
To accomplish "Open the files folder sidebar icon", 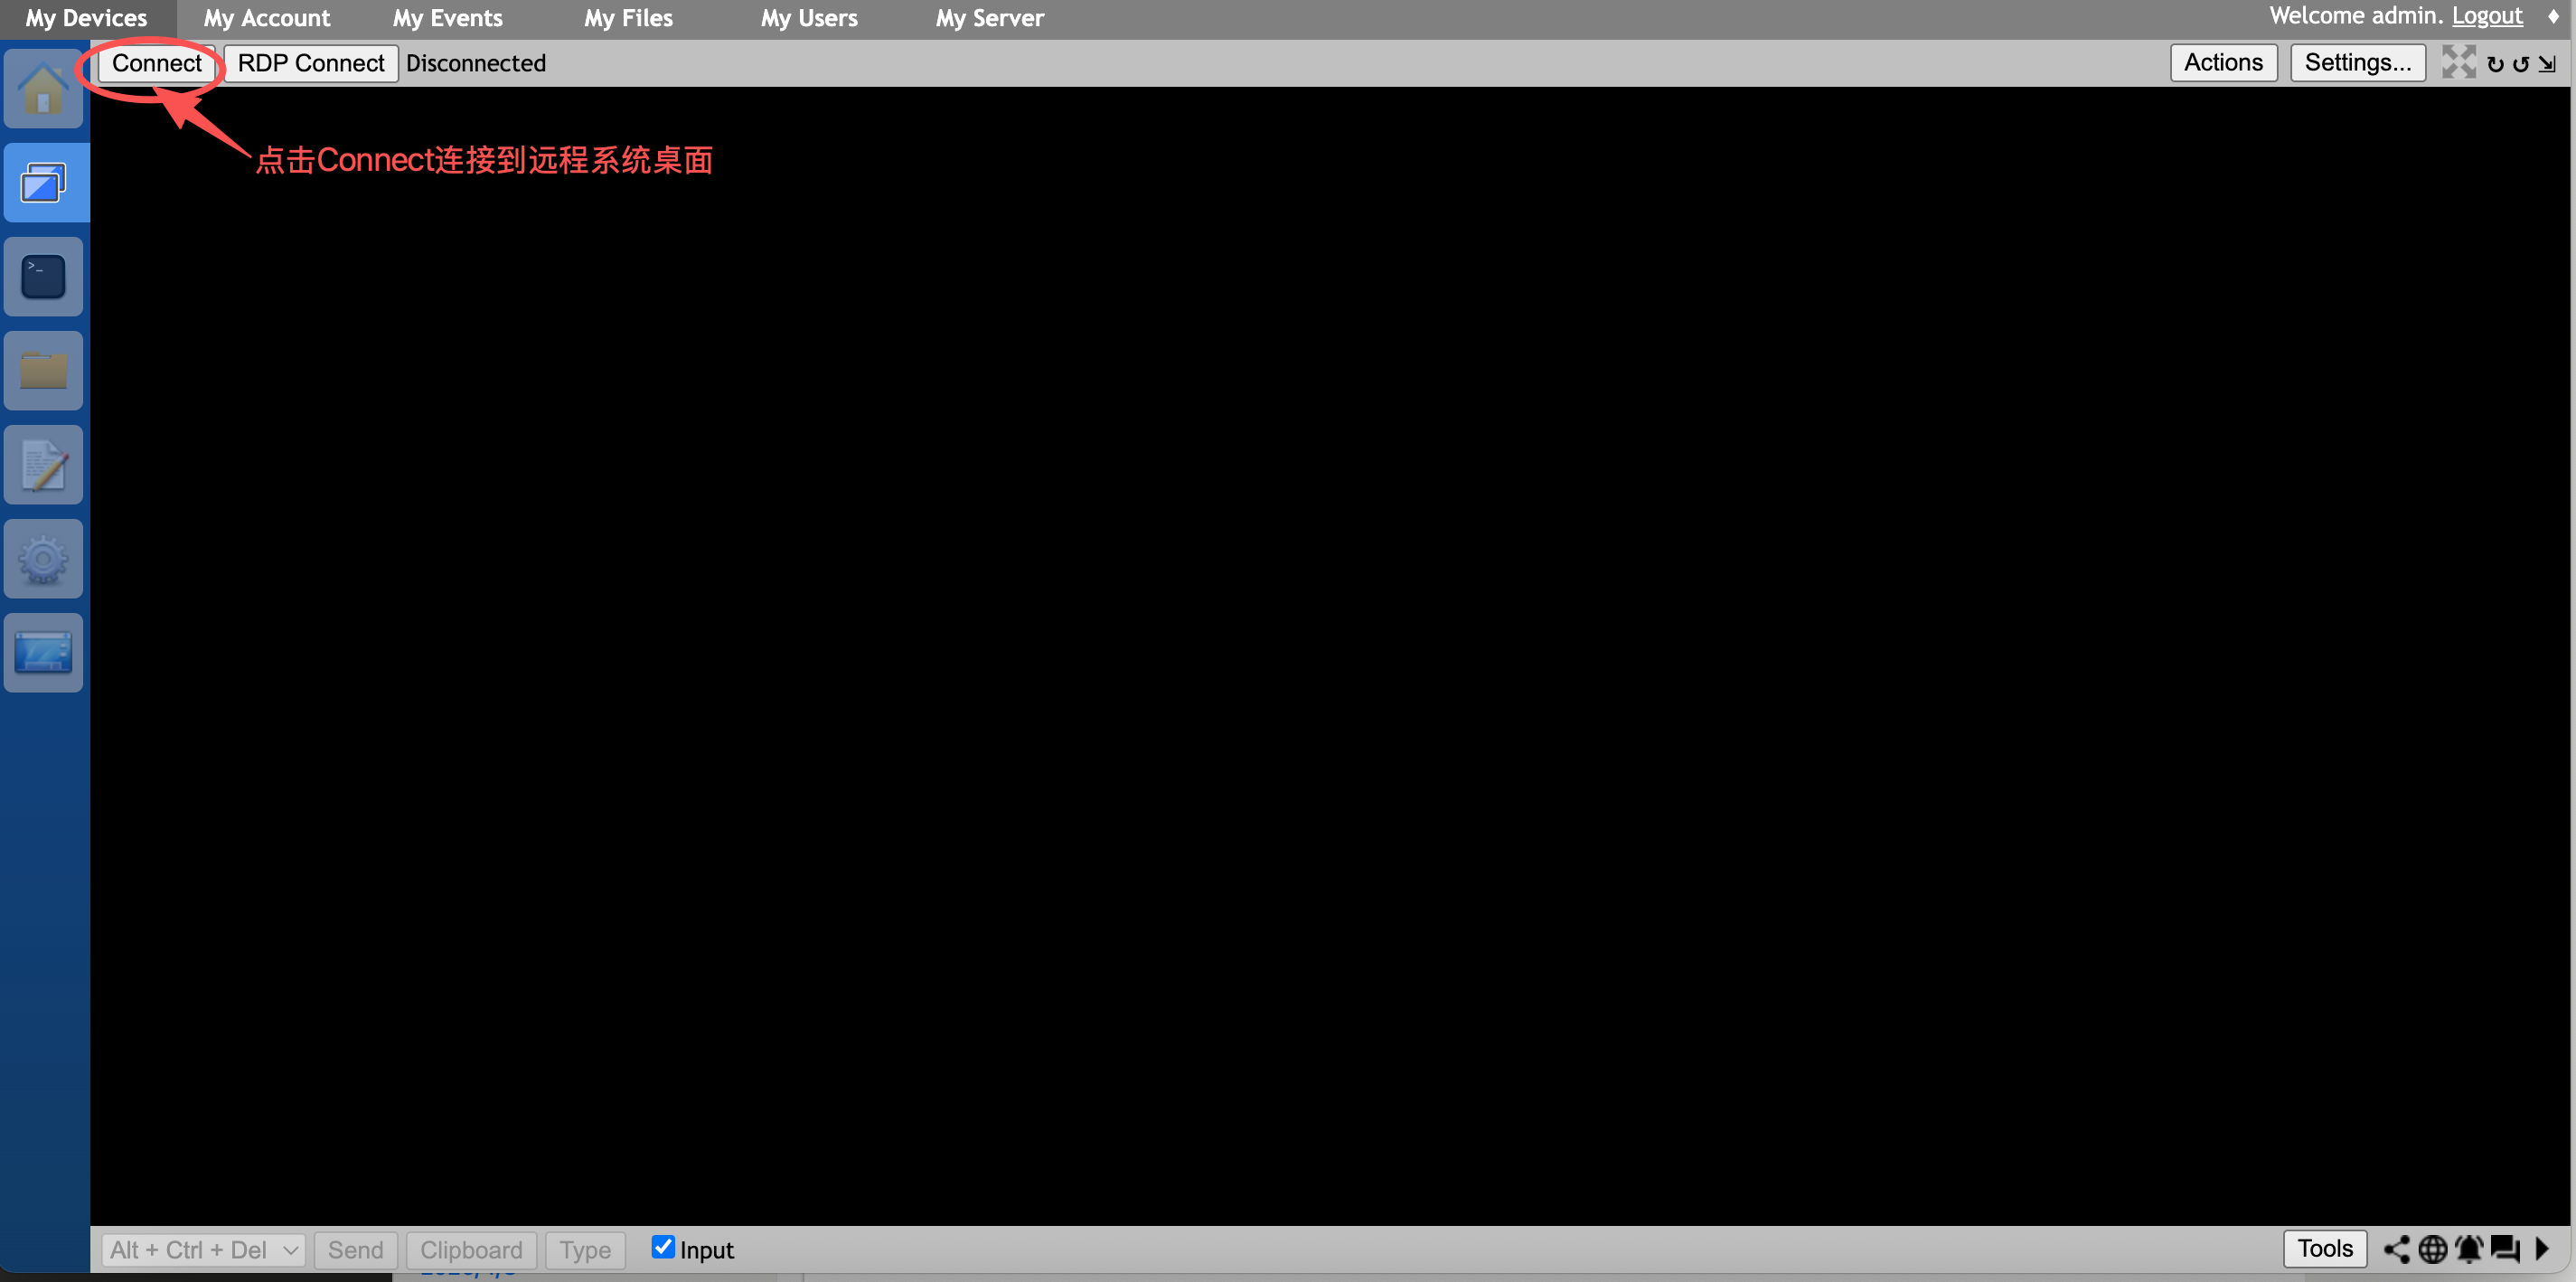I will (x=43, y=371).
